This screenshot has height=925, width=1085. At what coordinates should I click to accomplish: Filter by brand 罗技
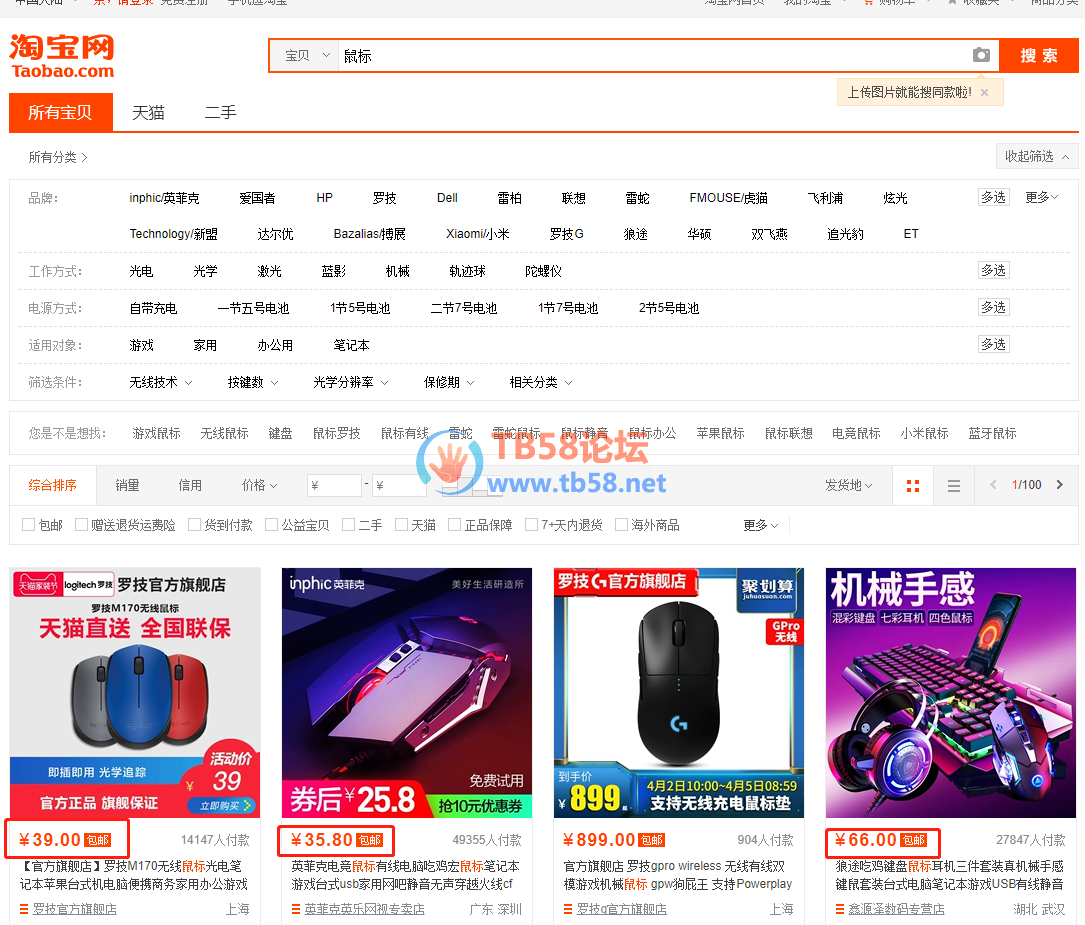(x=384, y=198)
